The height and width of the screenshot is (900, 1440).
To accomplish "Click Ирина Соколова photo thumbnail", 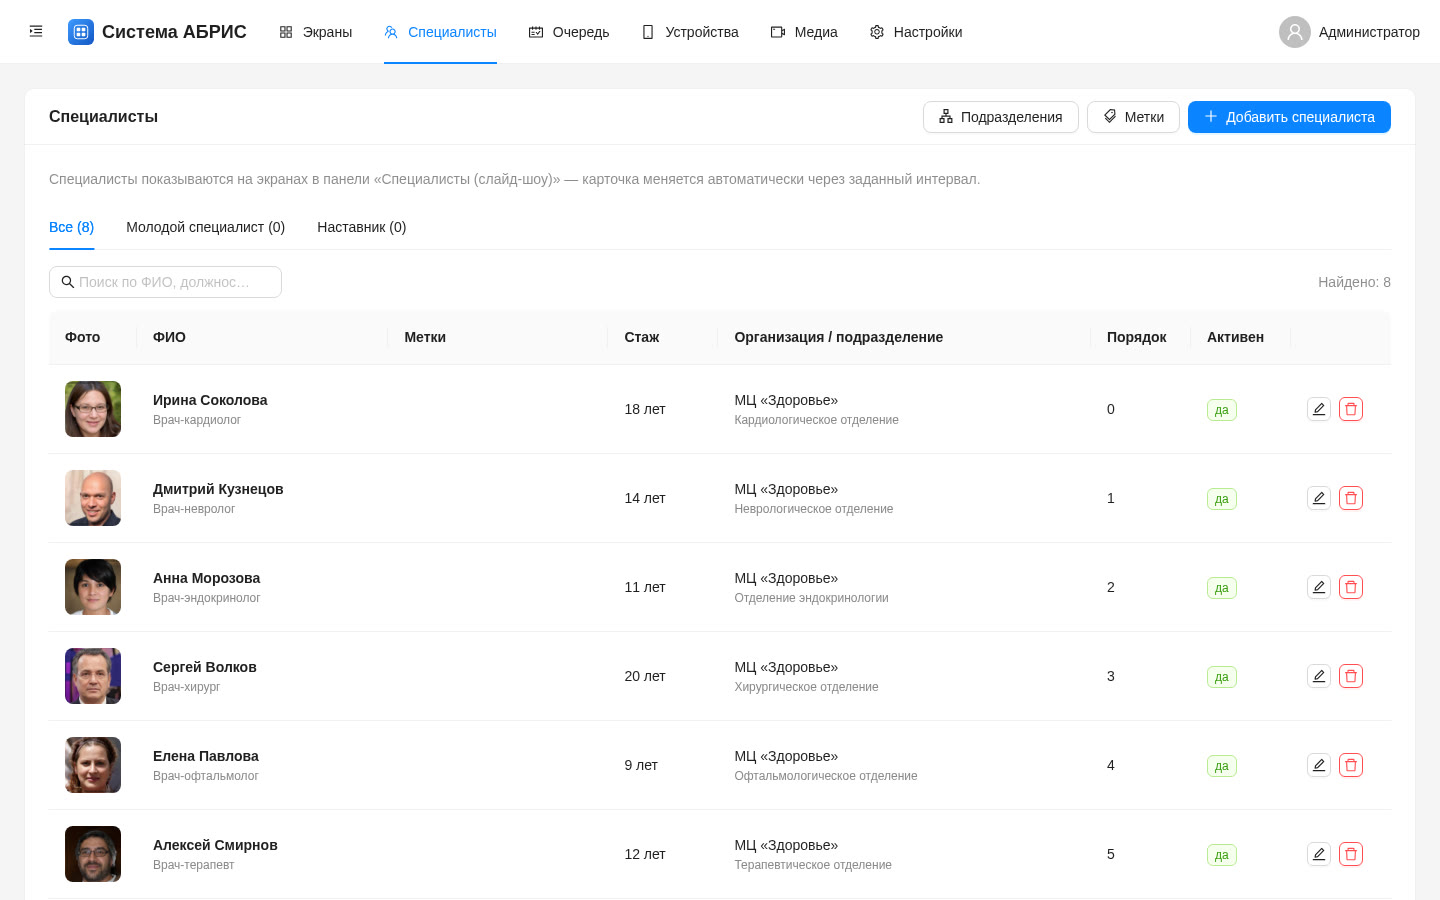I will (93, 409).
